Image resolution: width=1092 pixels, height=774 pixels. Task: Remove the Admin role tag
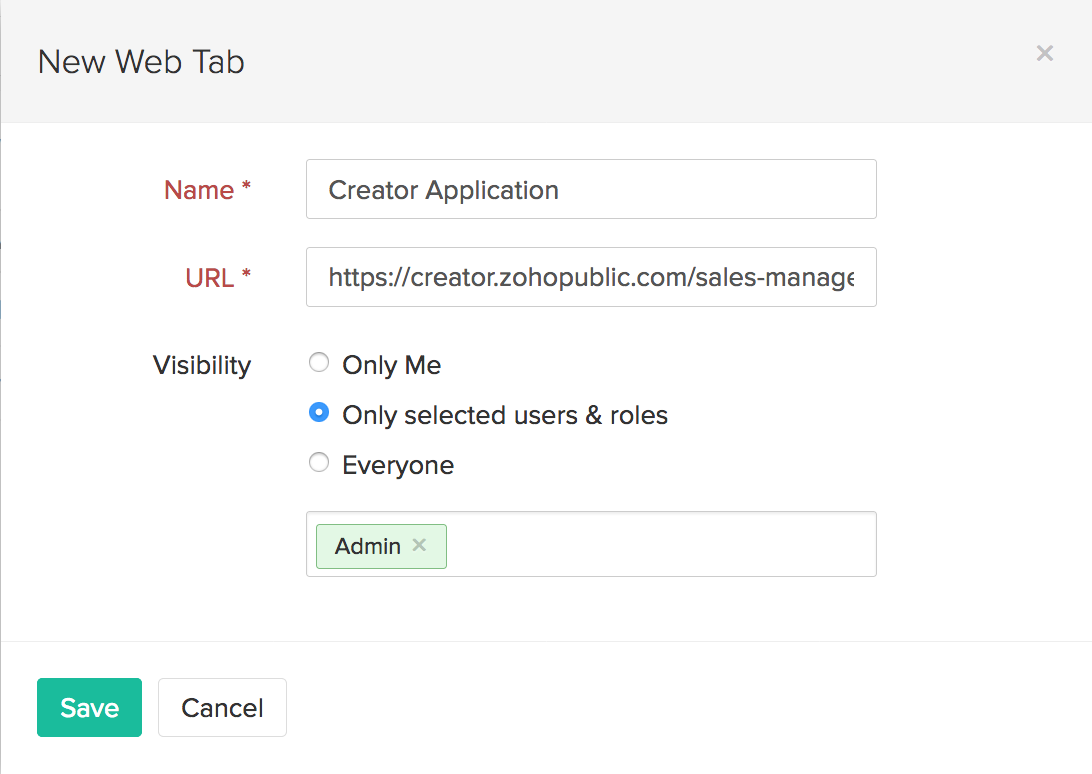[x=420, y=545]
